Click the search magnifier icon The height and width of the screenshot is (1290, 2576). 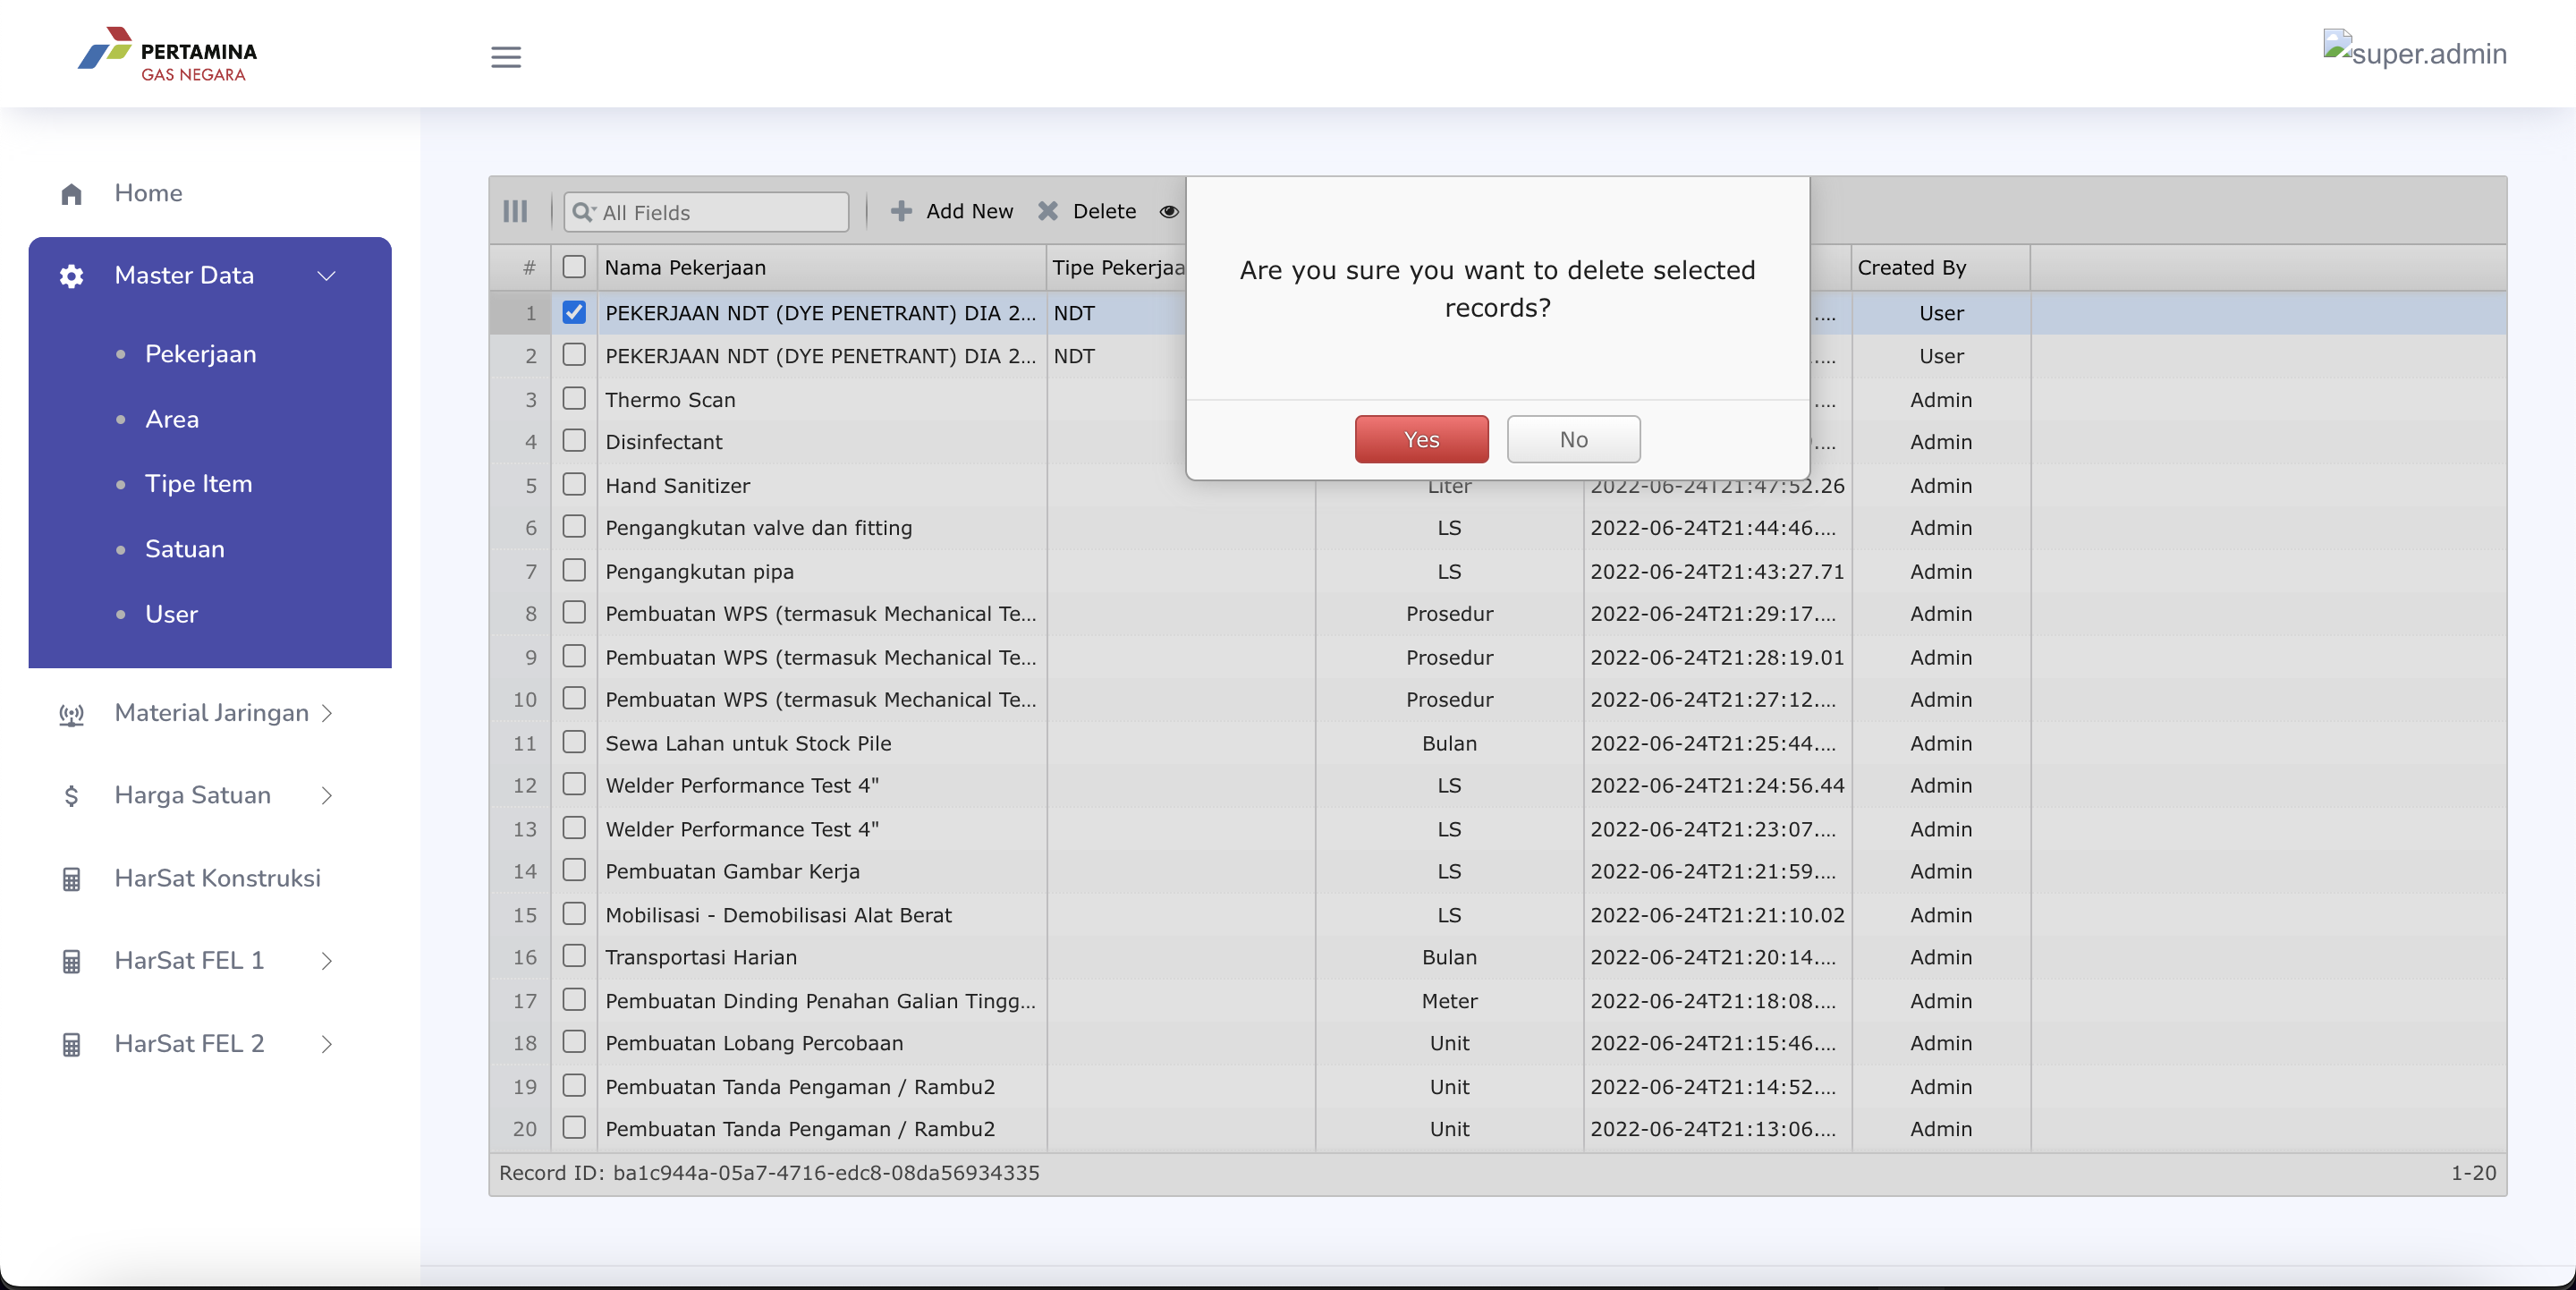583,212
